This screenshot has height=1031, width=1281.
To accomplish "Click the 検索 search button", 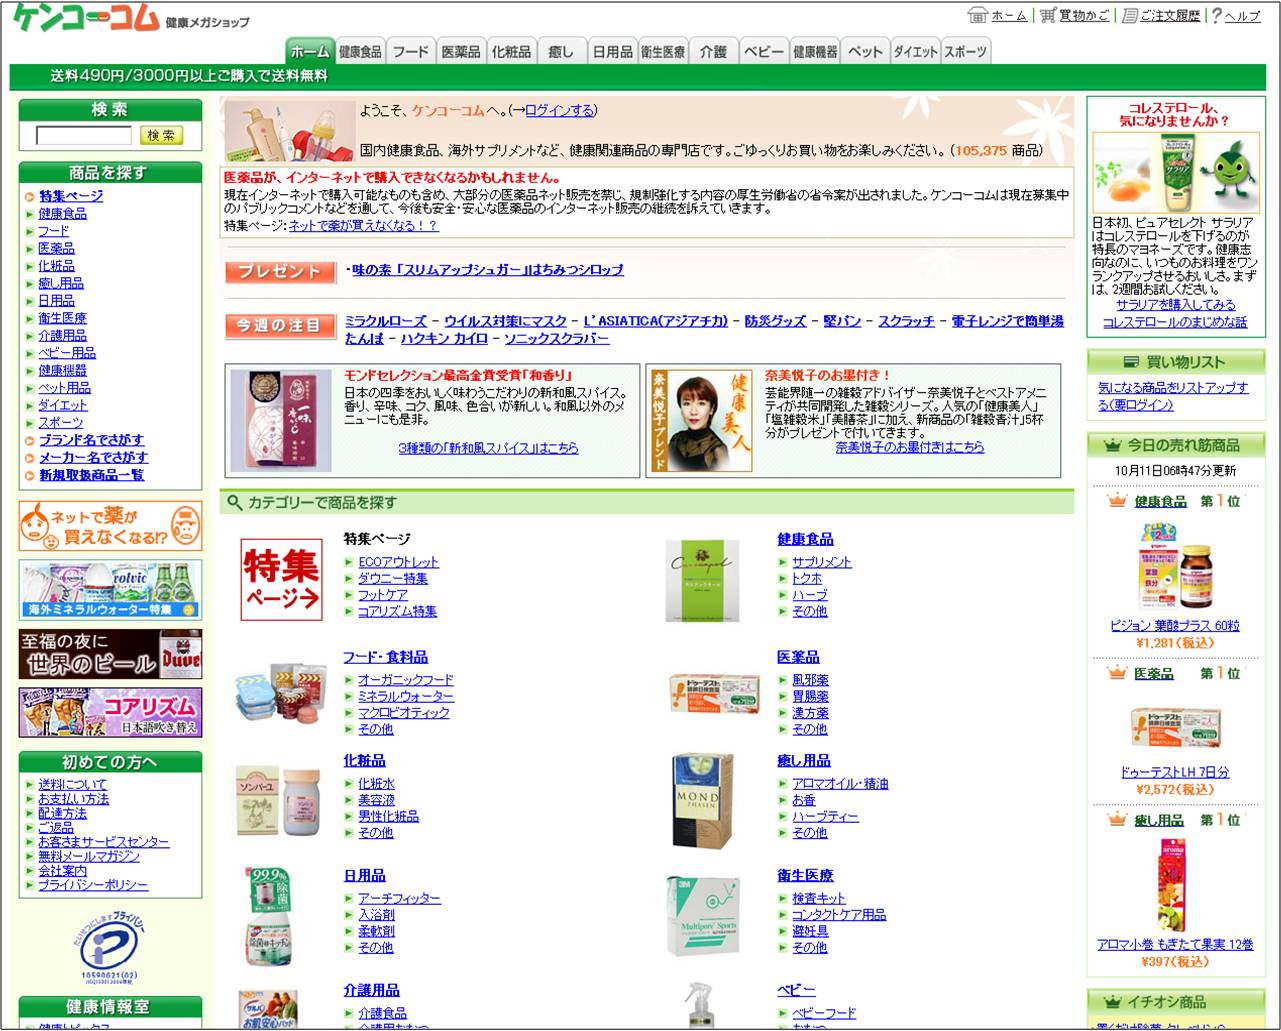I will pos(161,135).
